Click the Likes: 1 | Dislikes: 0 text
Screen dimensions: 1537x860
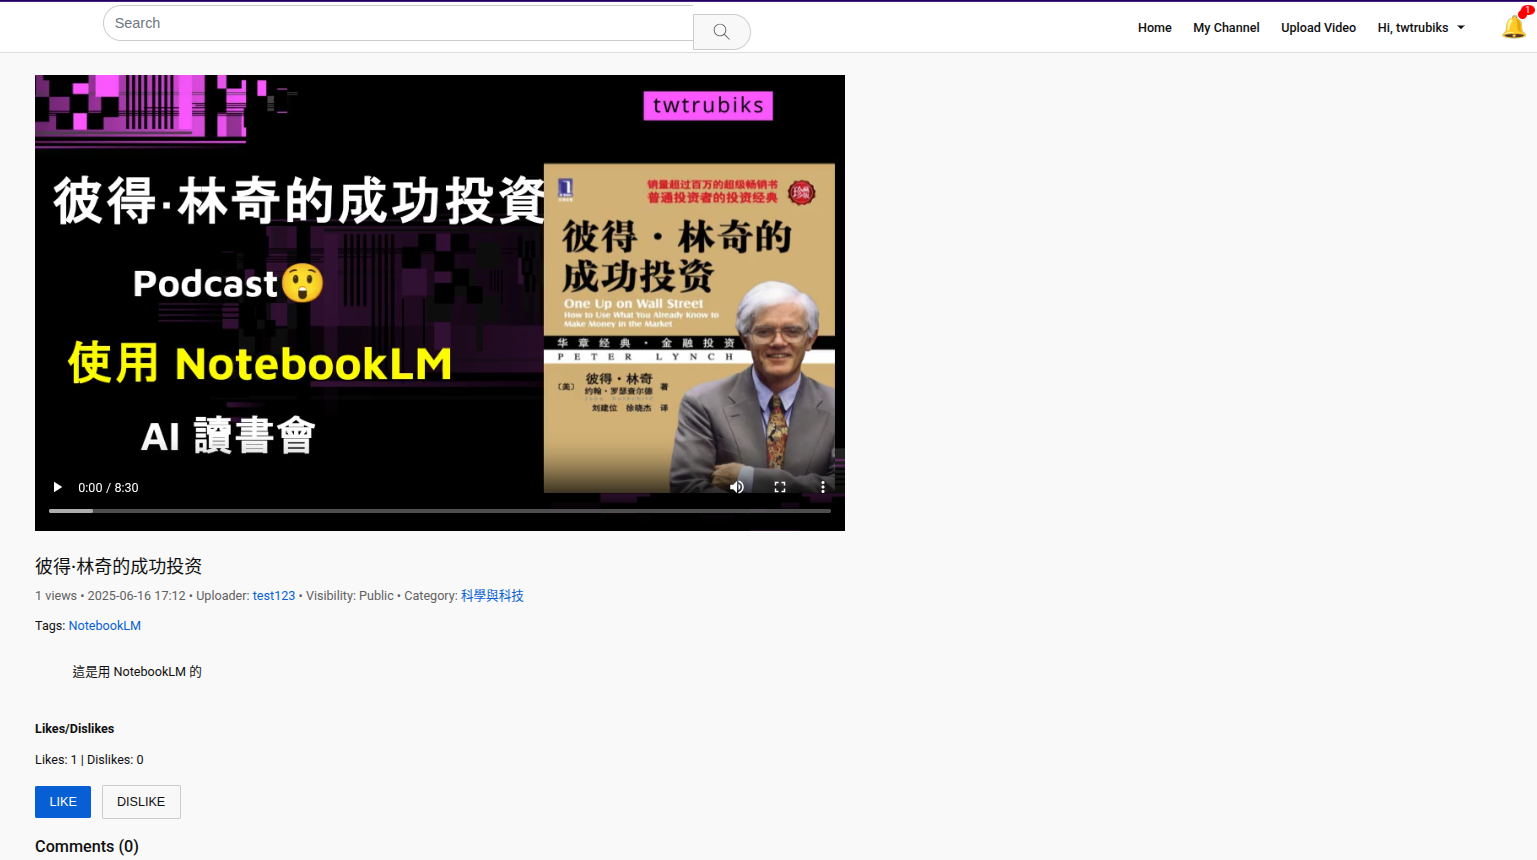[89, 760]
